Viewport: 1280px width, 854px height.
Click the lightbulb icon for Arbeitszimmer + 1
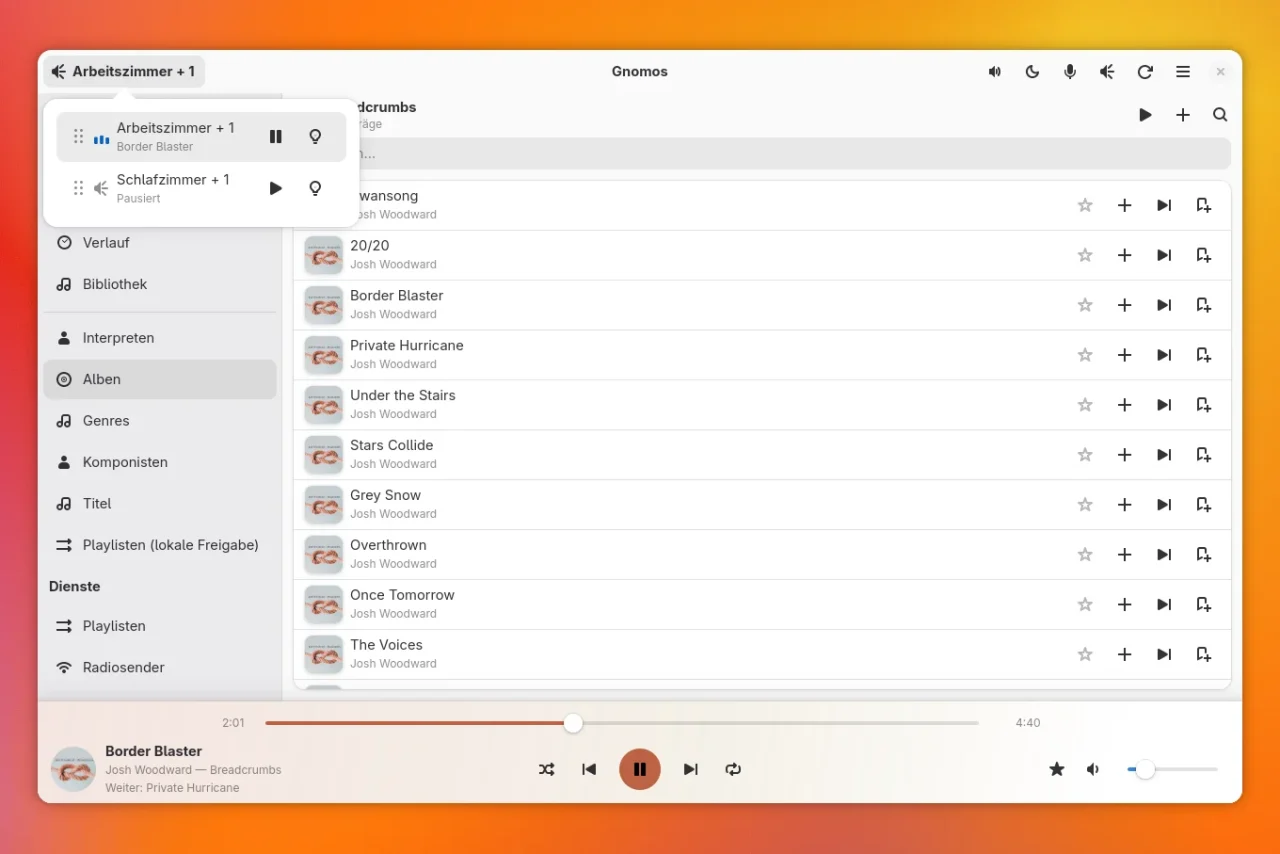pos(315,137)
